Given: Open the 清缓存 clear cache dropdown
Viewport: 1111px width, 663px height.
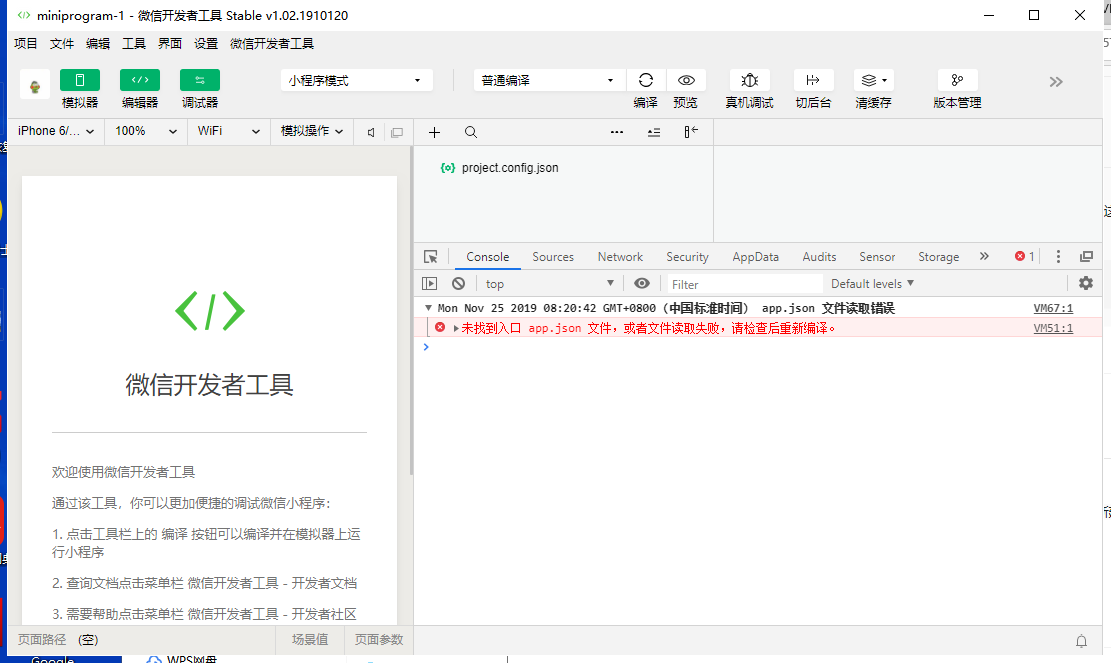Looking at the screenshot, I should (874, 80).
